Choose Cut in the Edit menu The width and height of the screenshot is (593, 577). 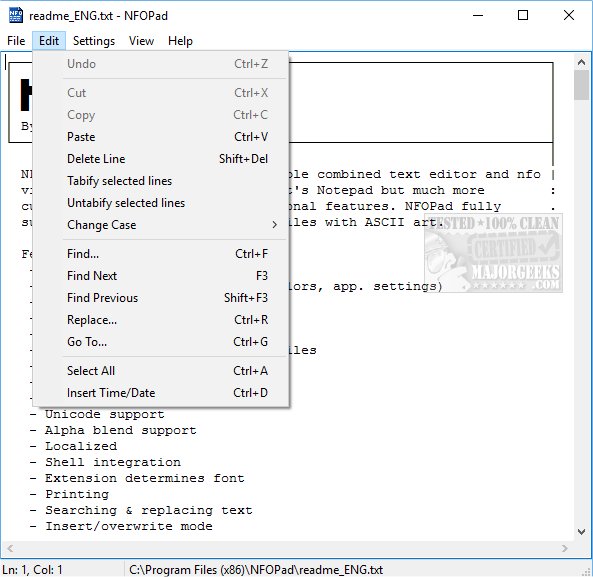point(161,93)
